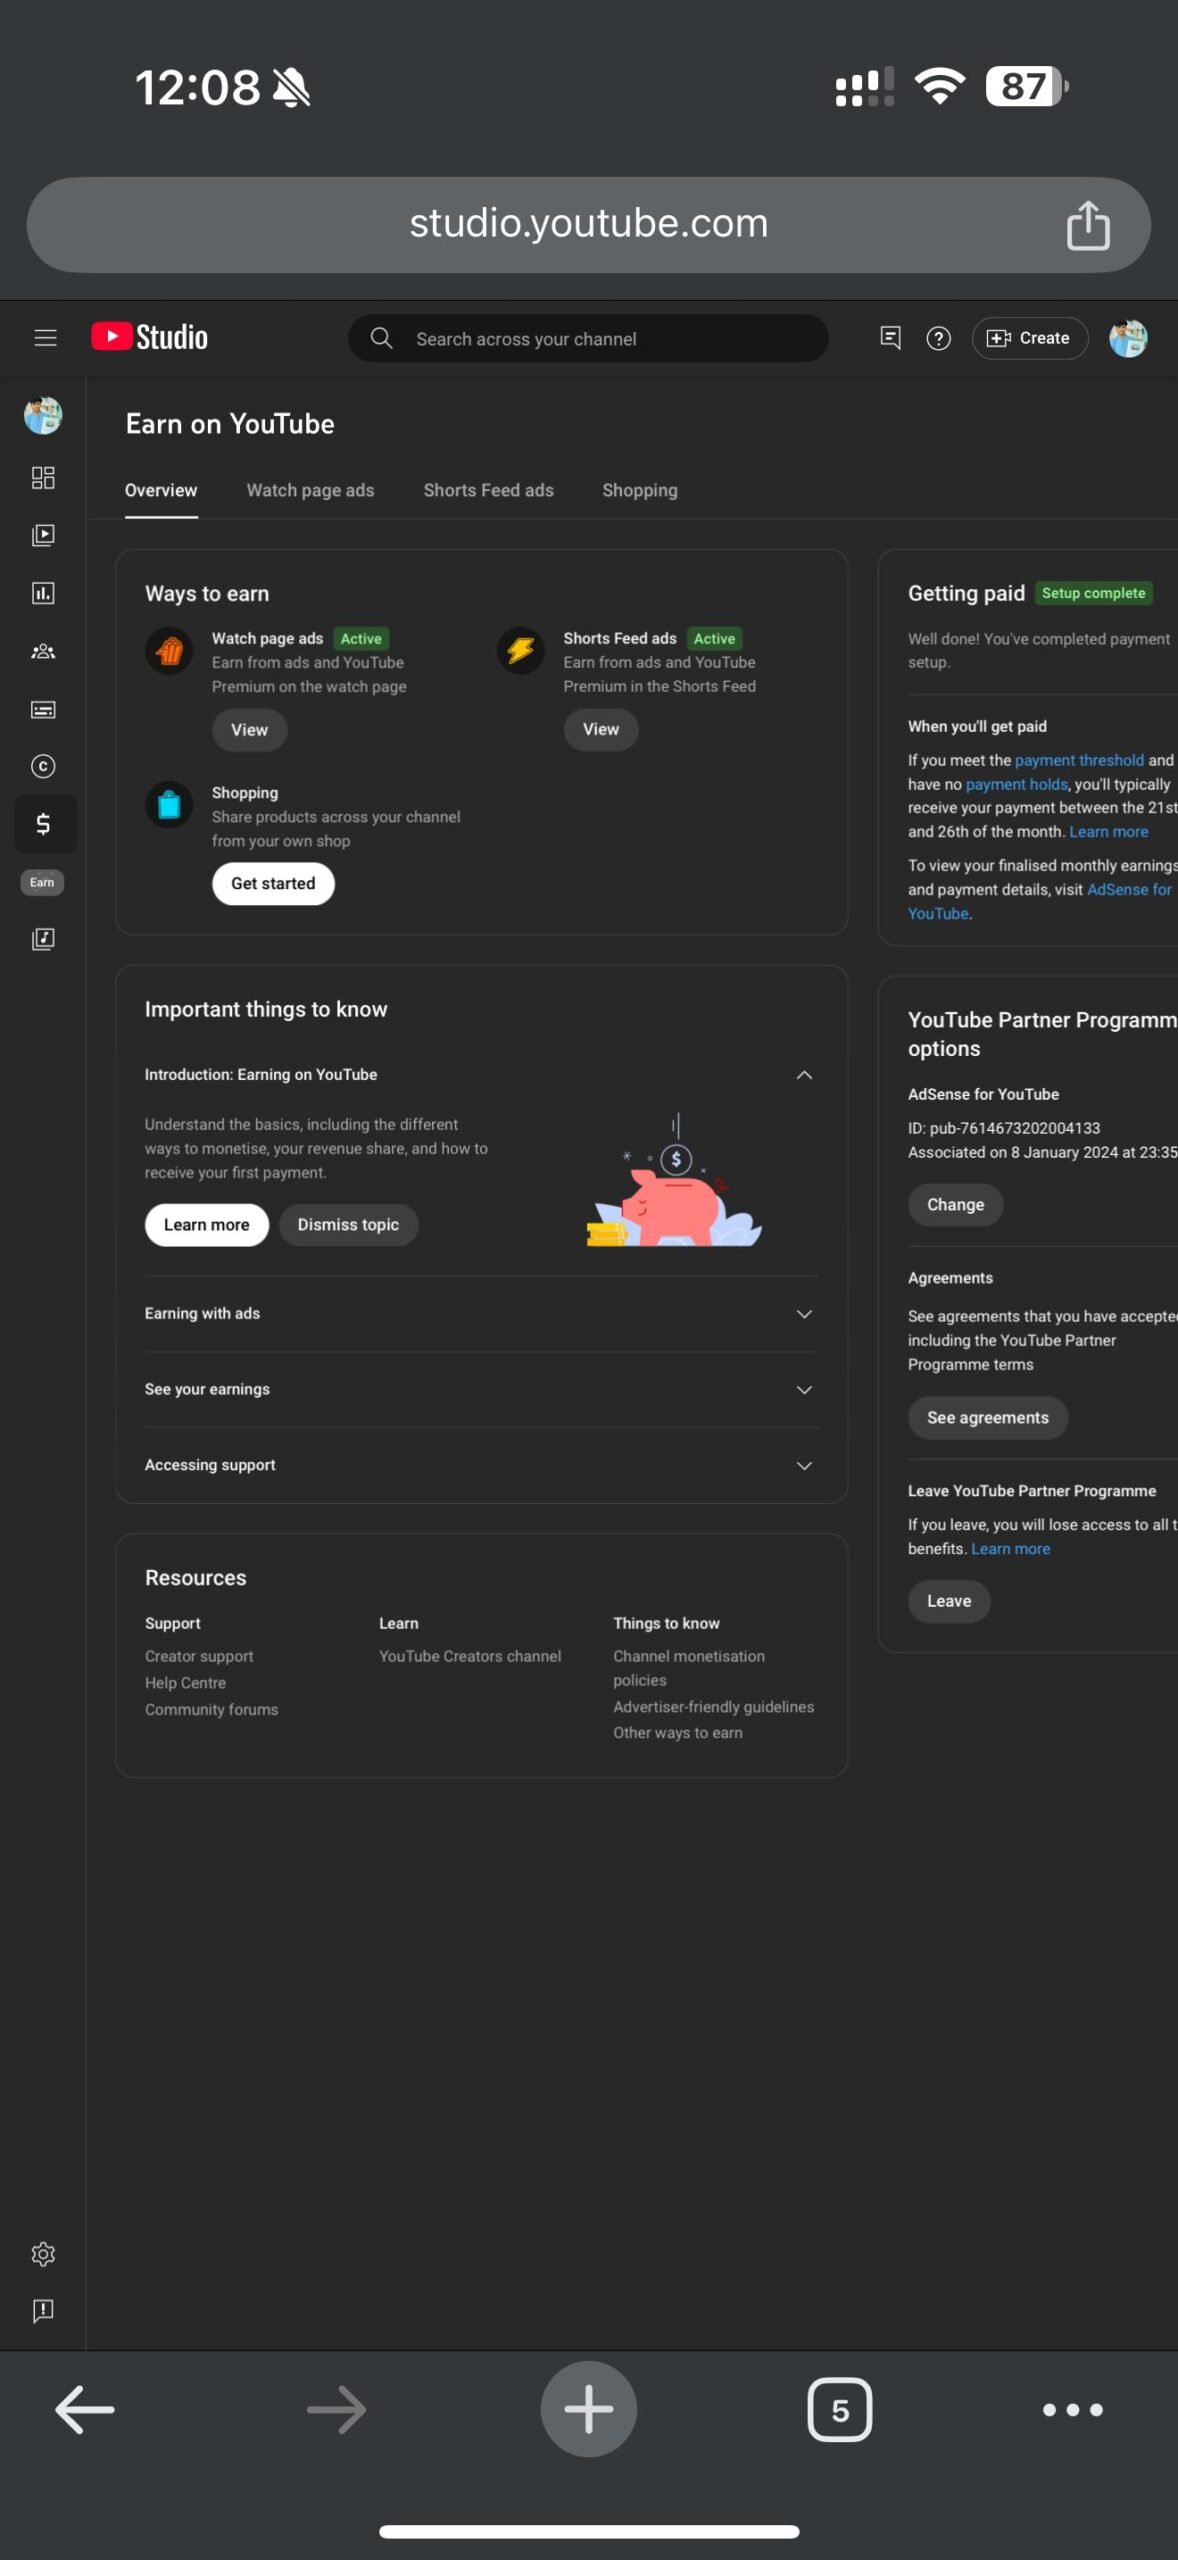Expand the Earning with ads section
The width and height of the screenshot is (1178, 2560).
coord(481,1314)
